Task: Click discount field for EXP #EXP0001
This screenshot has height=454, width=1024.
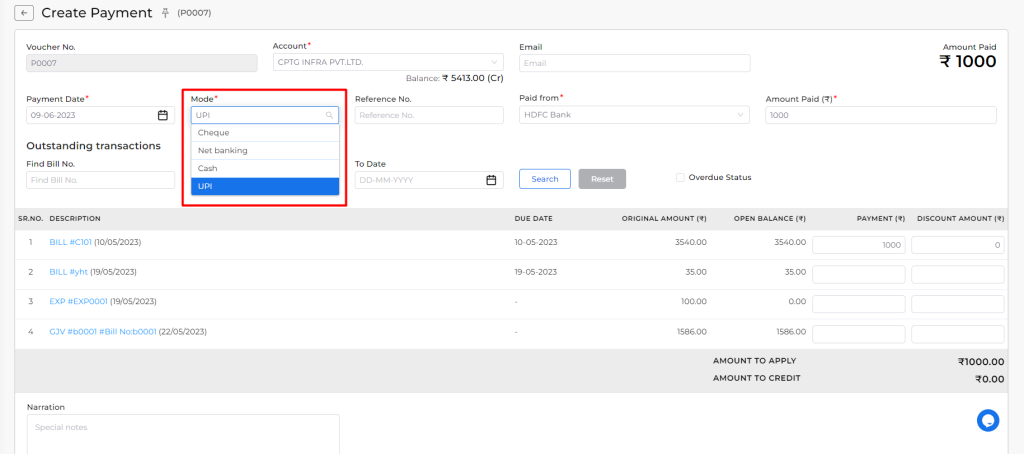Action: pyautogui.click(x=958, y=304)
